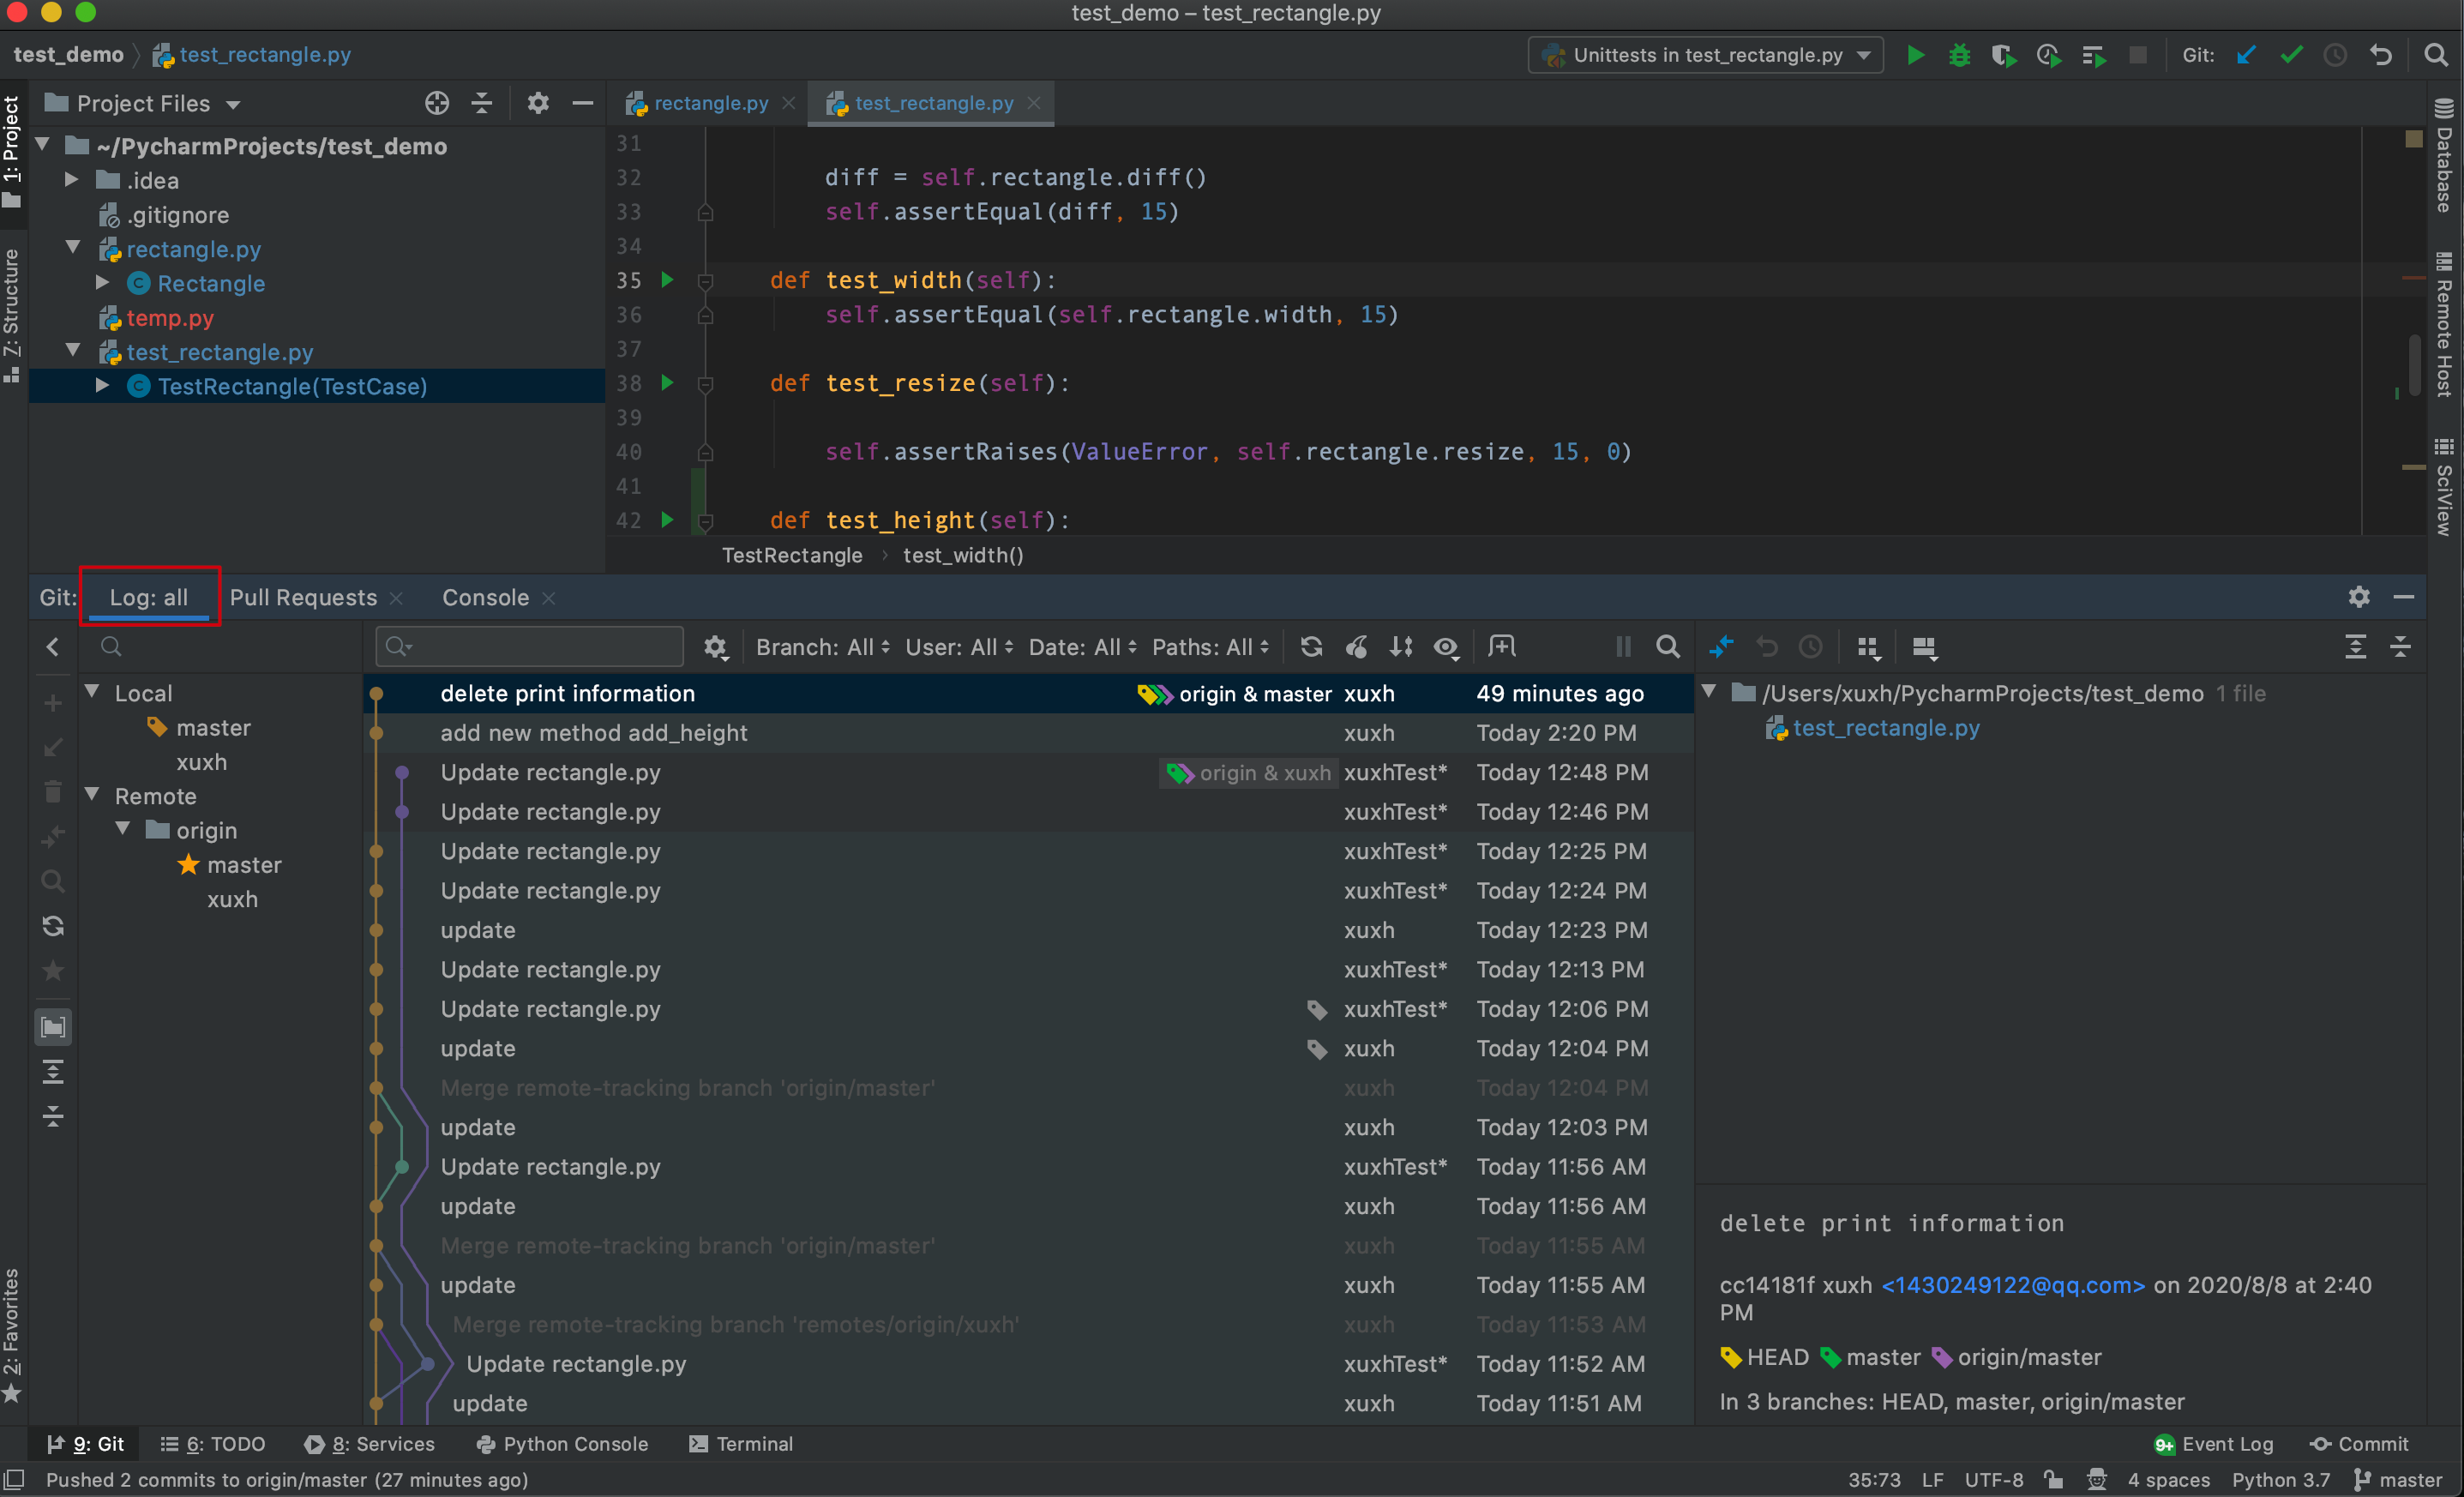Open the Terminal tool window tab
Image resolution: width=2464 pixels, height=1497 pixels.
tap(741, 1444)
